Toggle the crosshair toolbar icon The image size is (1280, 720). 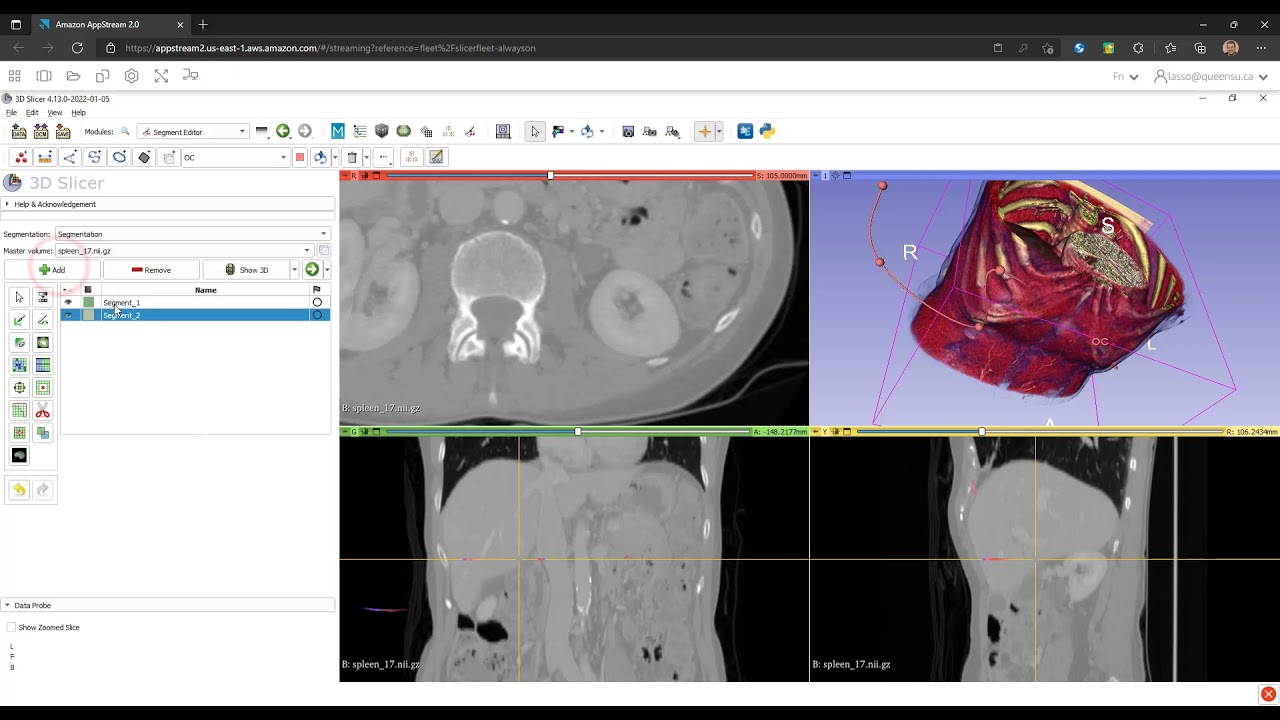[705, 131]
